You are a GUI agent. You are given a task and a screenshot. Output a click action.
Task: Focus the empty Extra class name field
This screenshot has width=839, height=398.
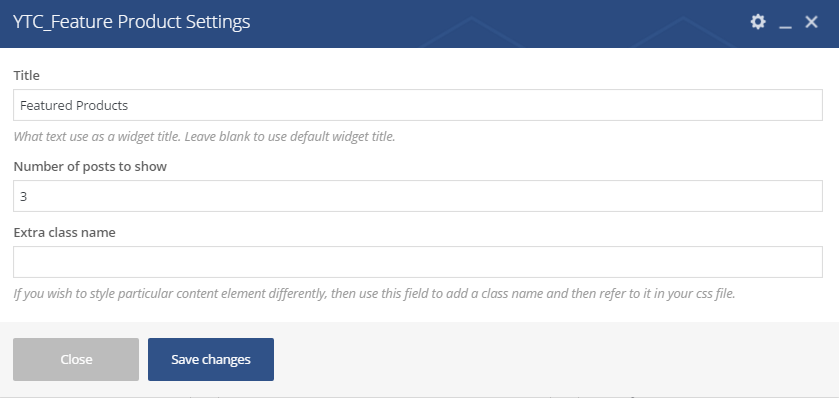pos(418,262)
